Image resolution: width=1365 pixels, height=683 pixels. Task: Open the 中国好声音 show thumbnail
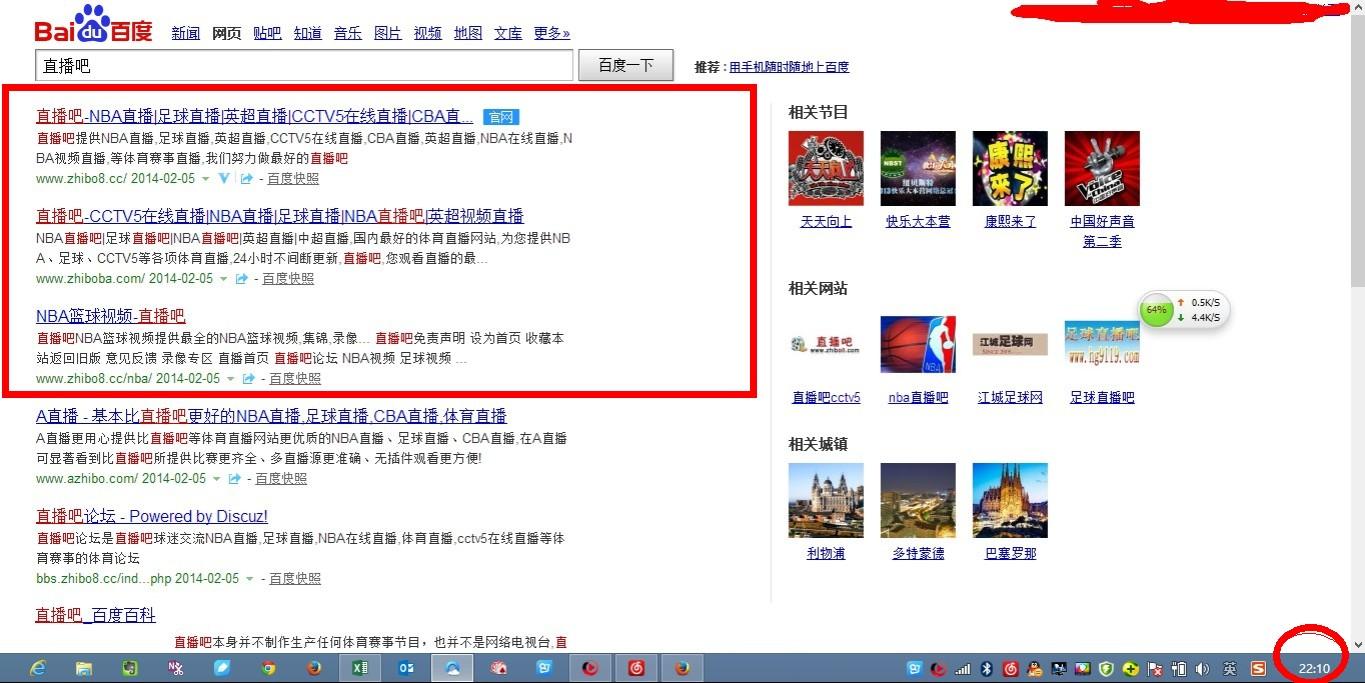click(1102, 168)
